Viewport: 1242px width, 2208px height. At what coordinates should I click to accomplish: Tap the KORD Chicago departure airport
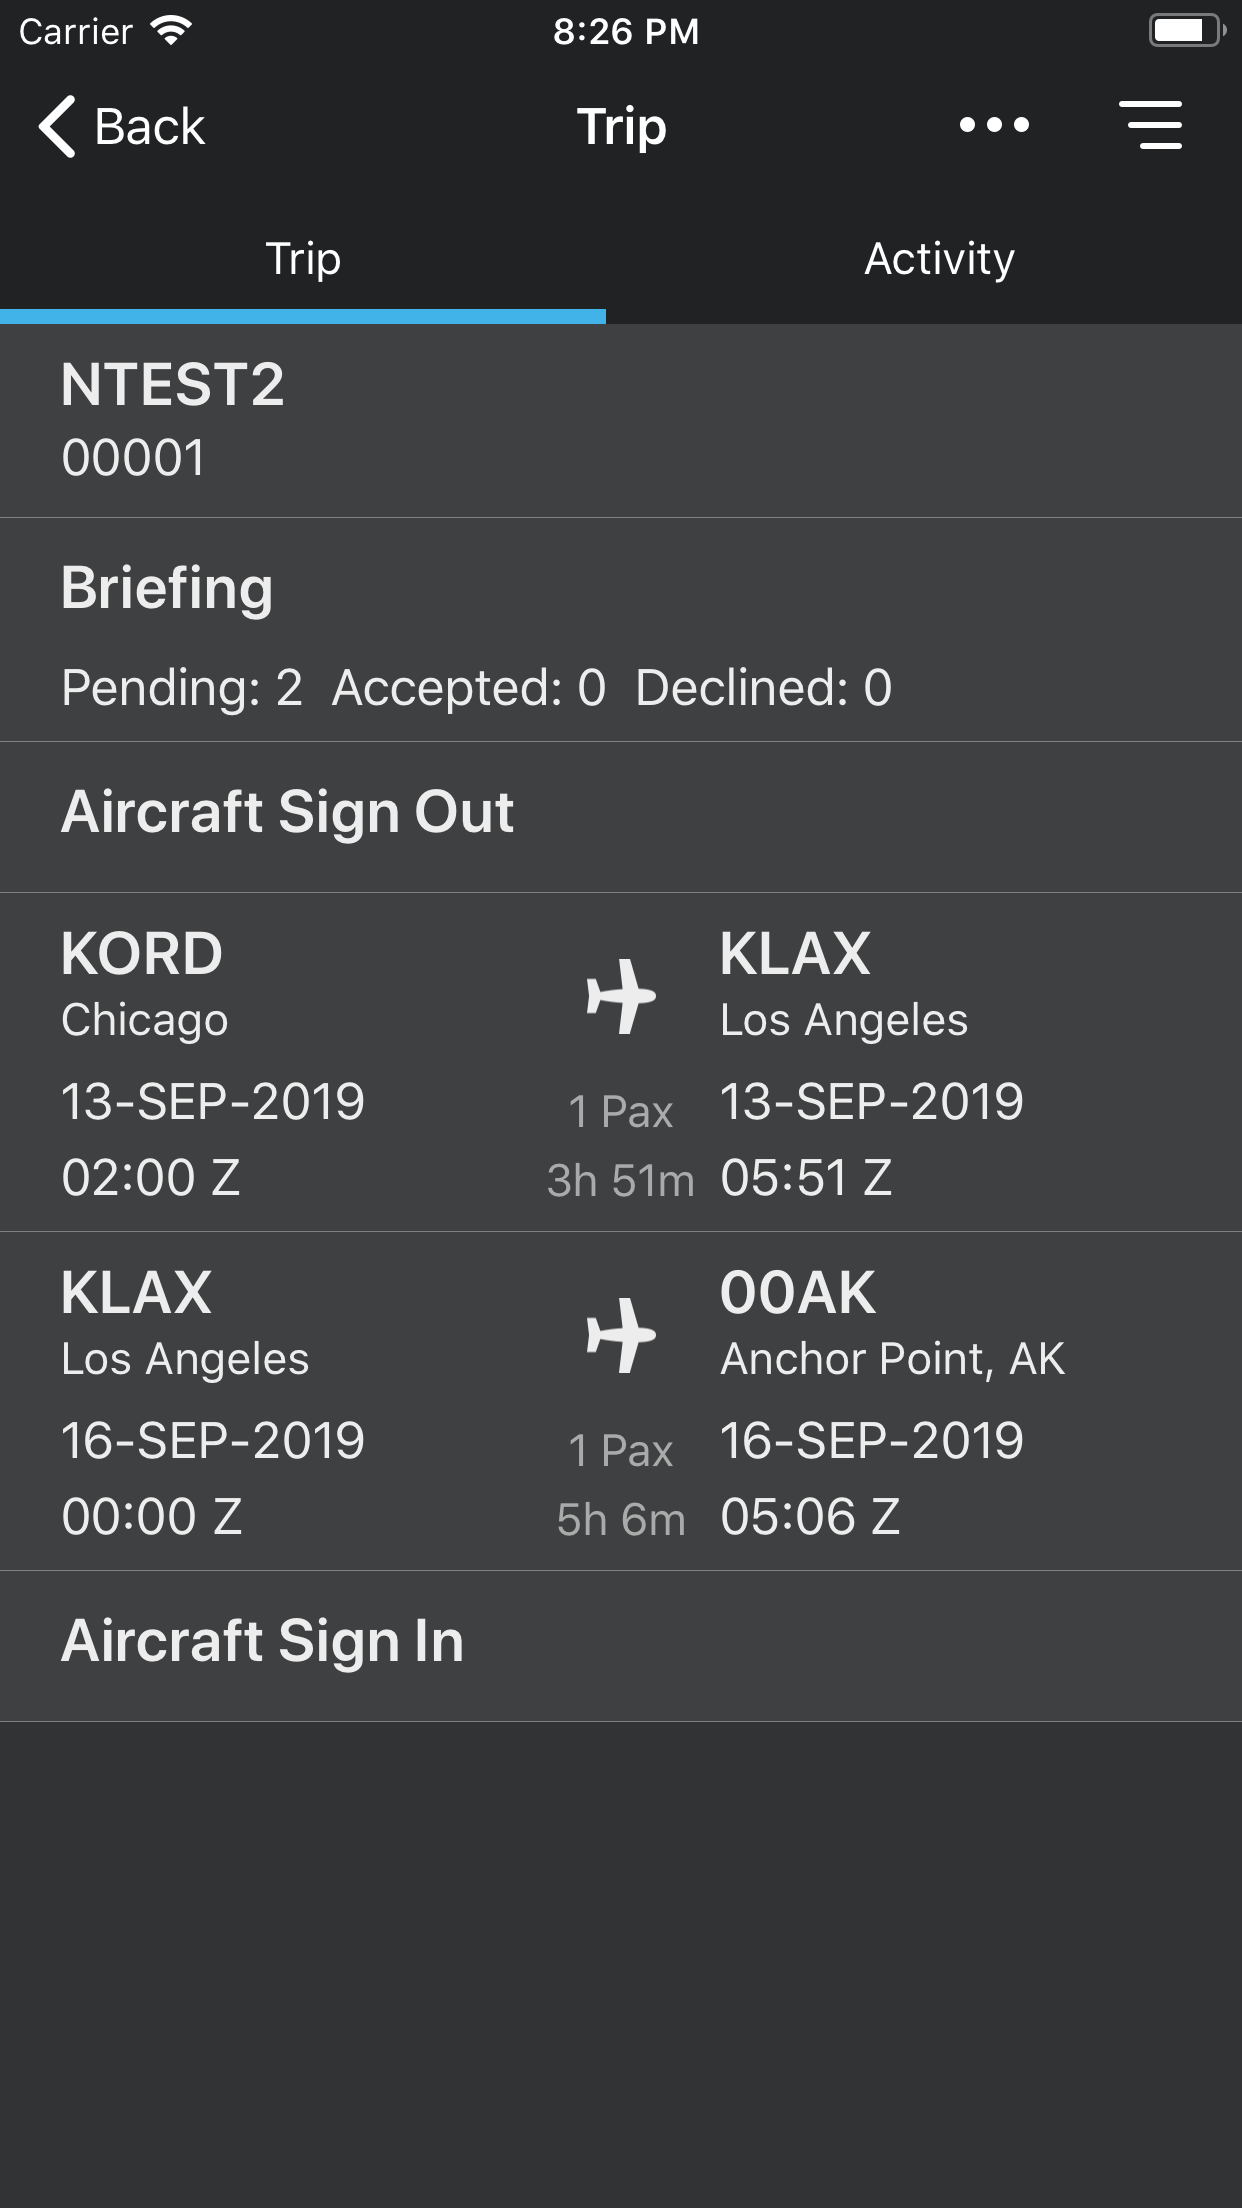[144, 982]
